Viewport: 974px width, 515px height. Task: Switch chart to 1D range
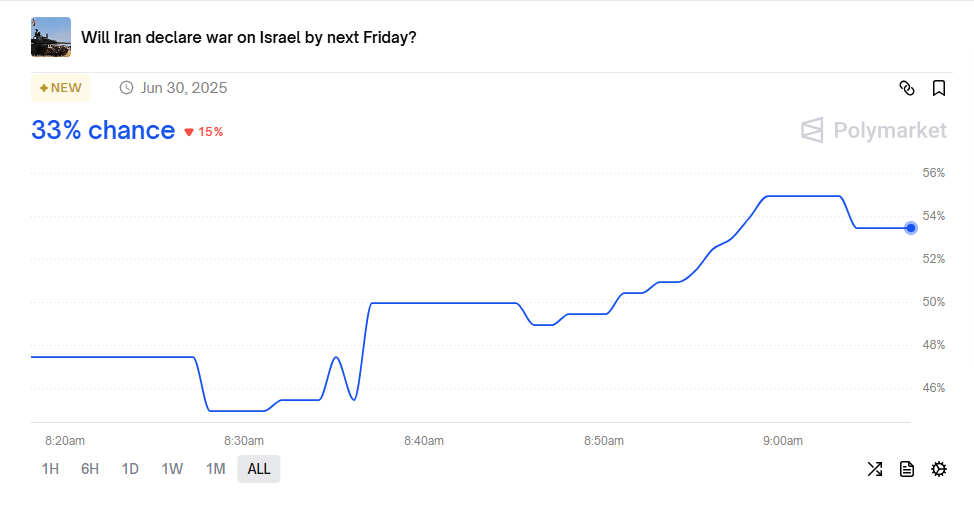(130, 469)
